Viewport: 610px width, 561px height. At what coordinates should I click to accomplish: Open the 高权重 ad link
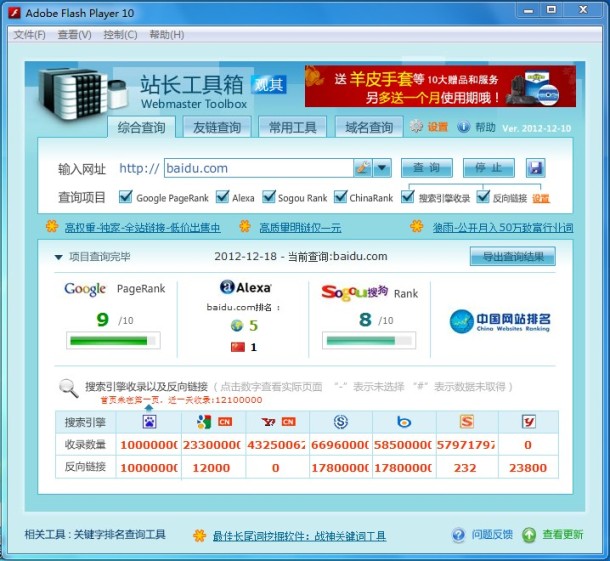[142, 227]
